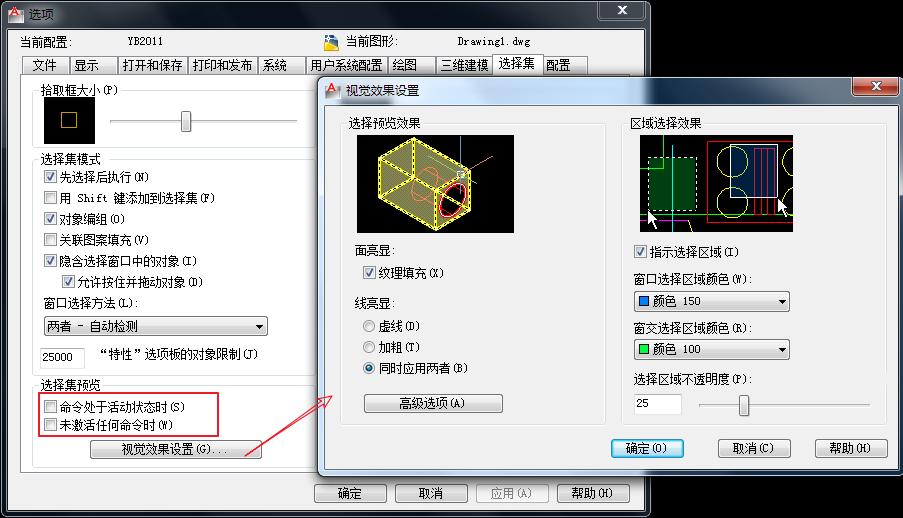903x518 pixels.
Task: Toggle 隐含选择窗口中的对象(I) checkbox
Action: coord(50,260)
